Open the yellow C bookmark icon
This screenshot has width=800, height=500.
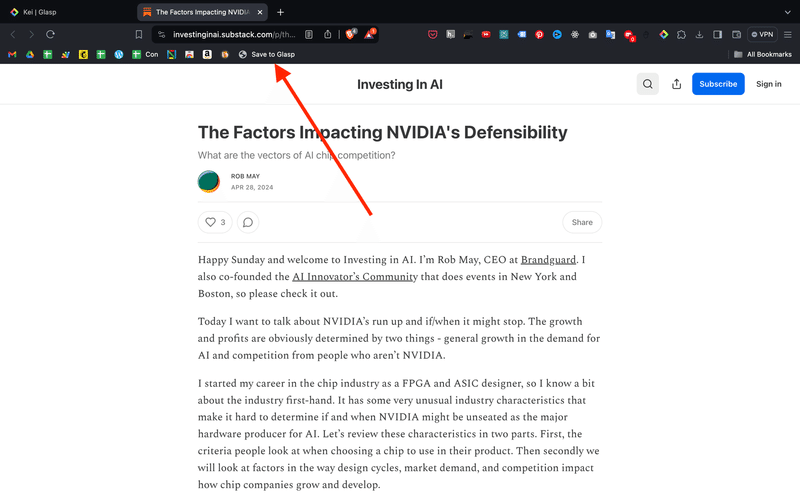pos(83,54)
